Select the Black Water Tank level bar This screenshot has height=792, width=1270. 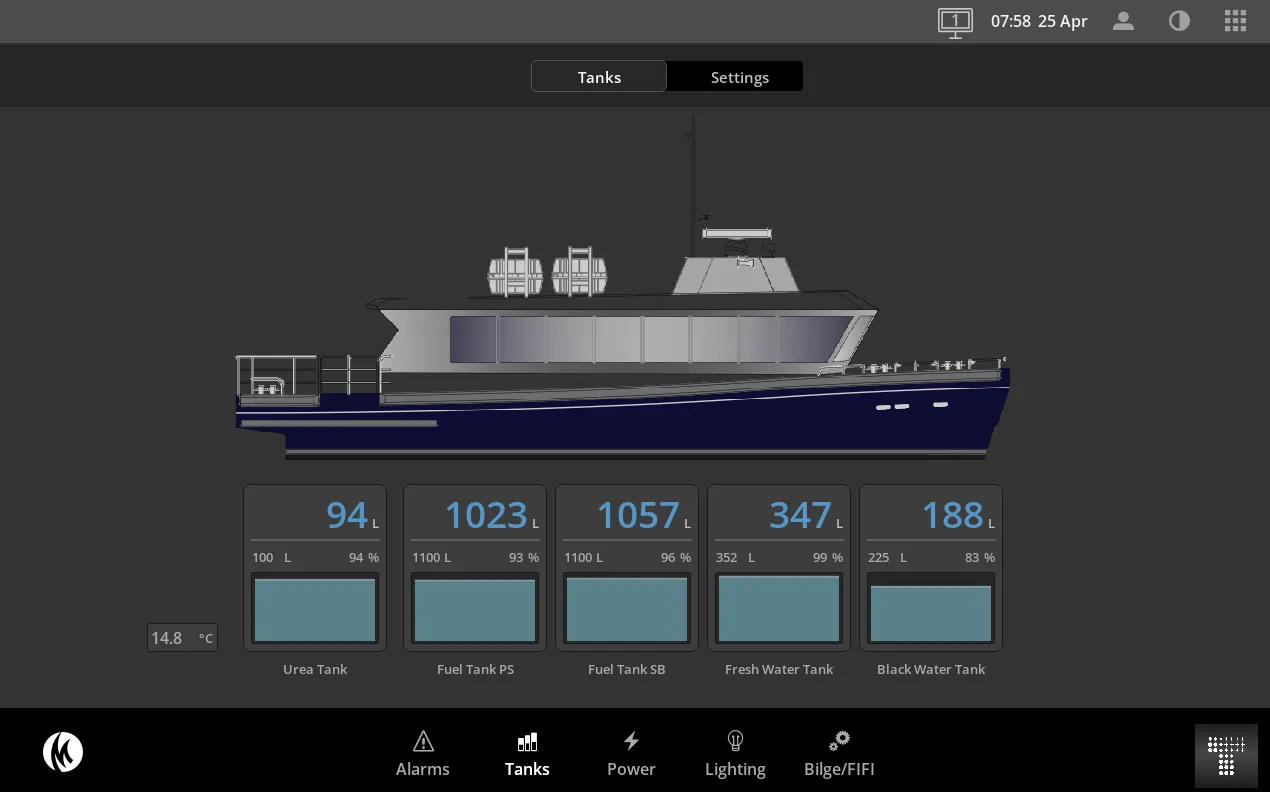[x=931, y=608]
